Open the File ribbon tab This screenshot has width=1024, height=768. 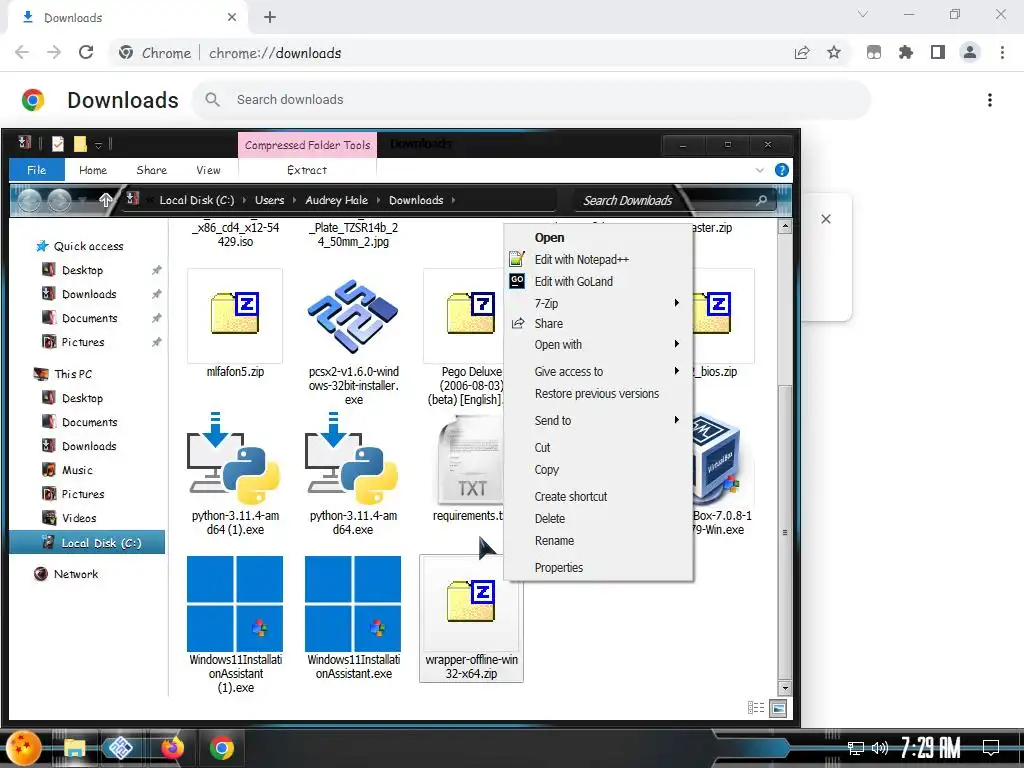(37, 170)
